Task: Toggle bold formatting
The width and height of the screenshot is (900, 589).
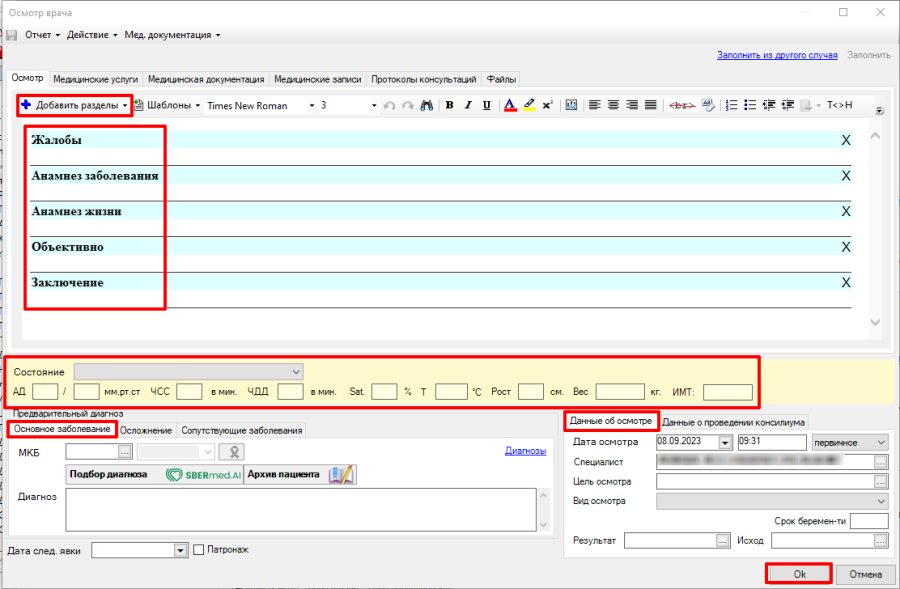Action: pos(449,105)
